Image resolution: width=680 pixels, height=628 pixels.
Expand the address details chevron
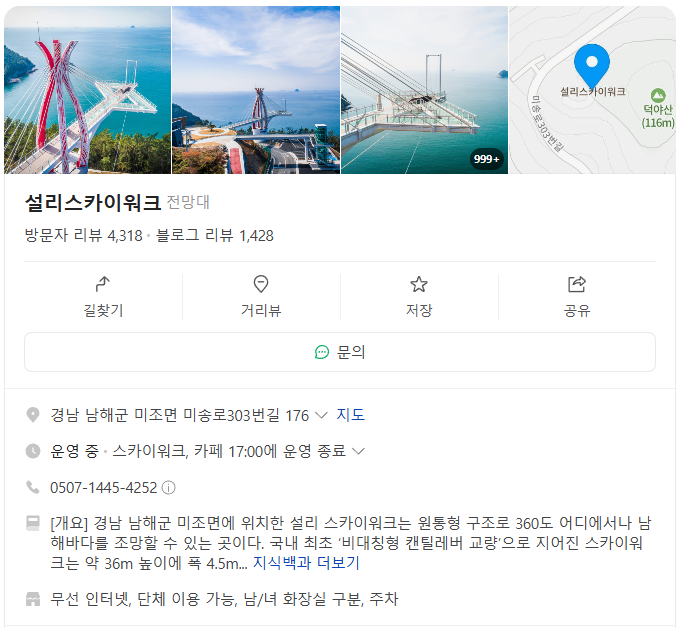tap(321, 415)
